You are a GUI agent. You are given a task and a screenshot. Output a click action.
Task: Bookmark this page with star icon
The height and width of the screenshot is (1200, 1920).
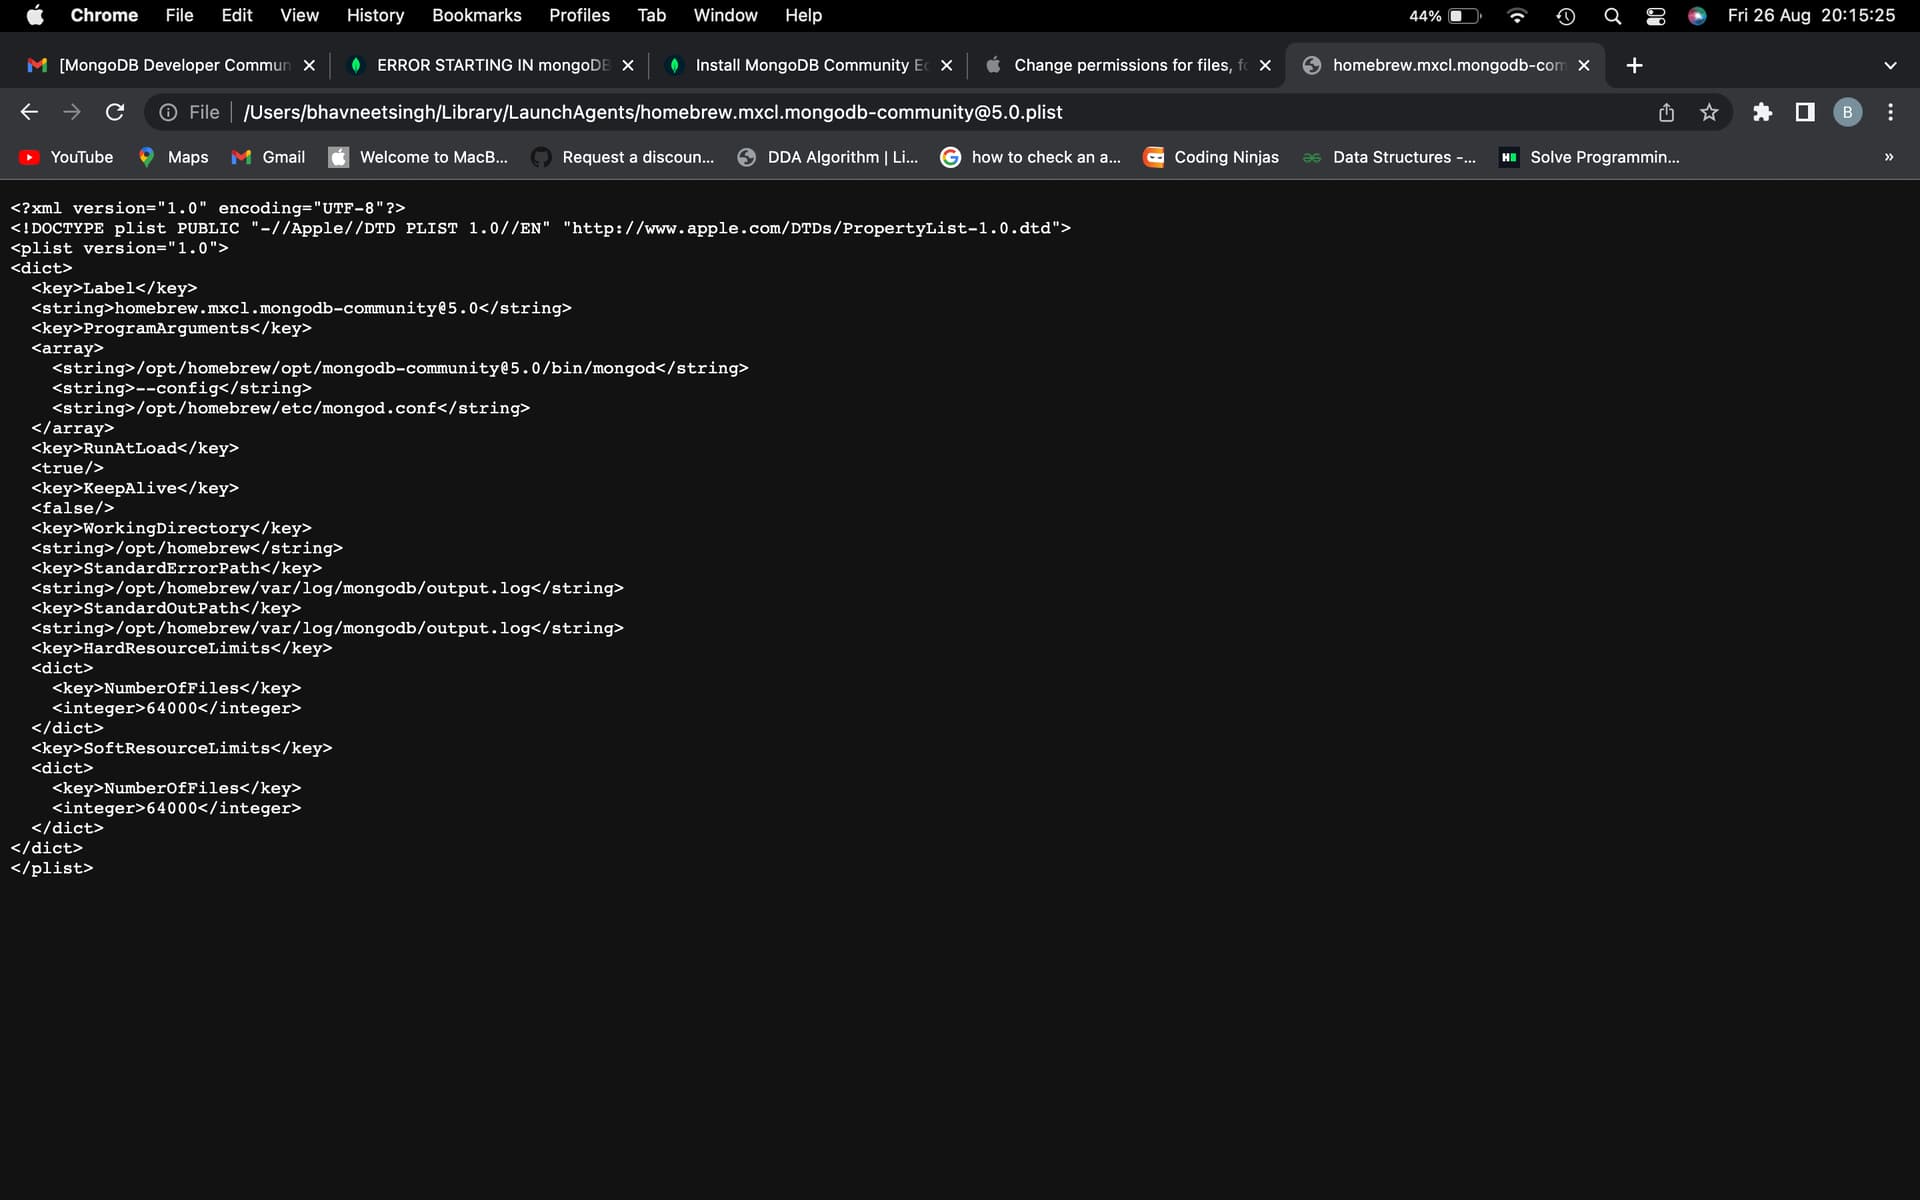tap(1709, 112)
